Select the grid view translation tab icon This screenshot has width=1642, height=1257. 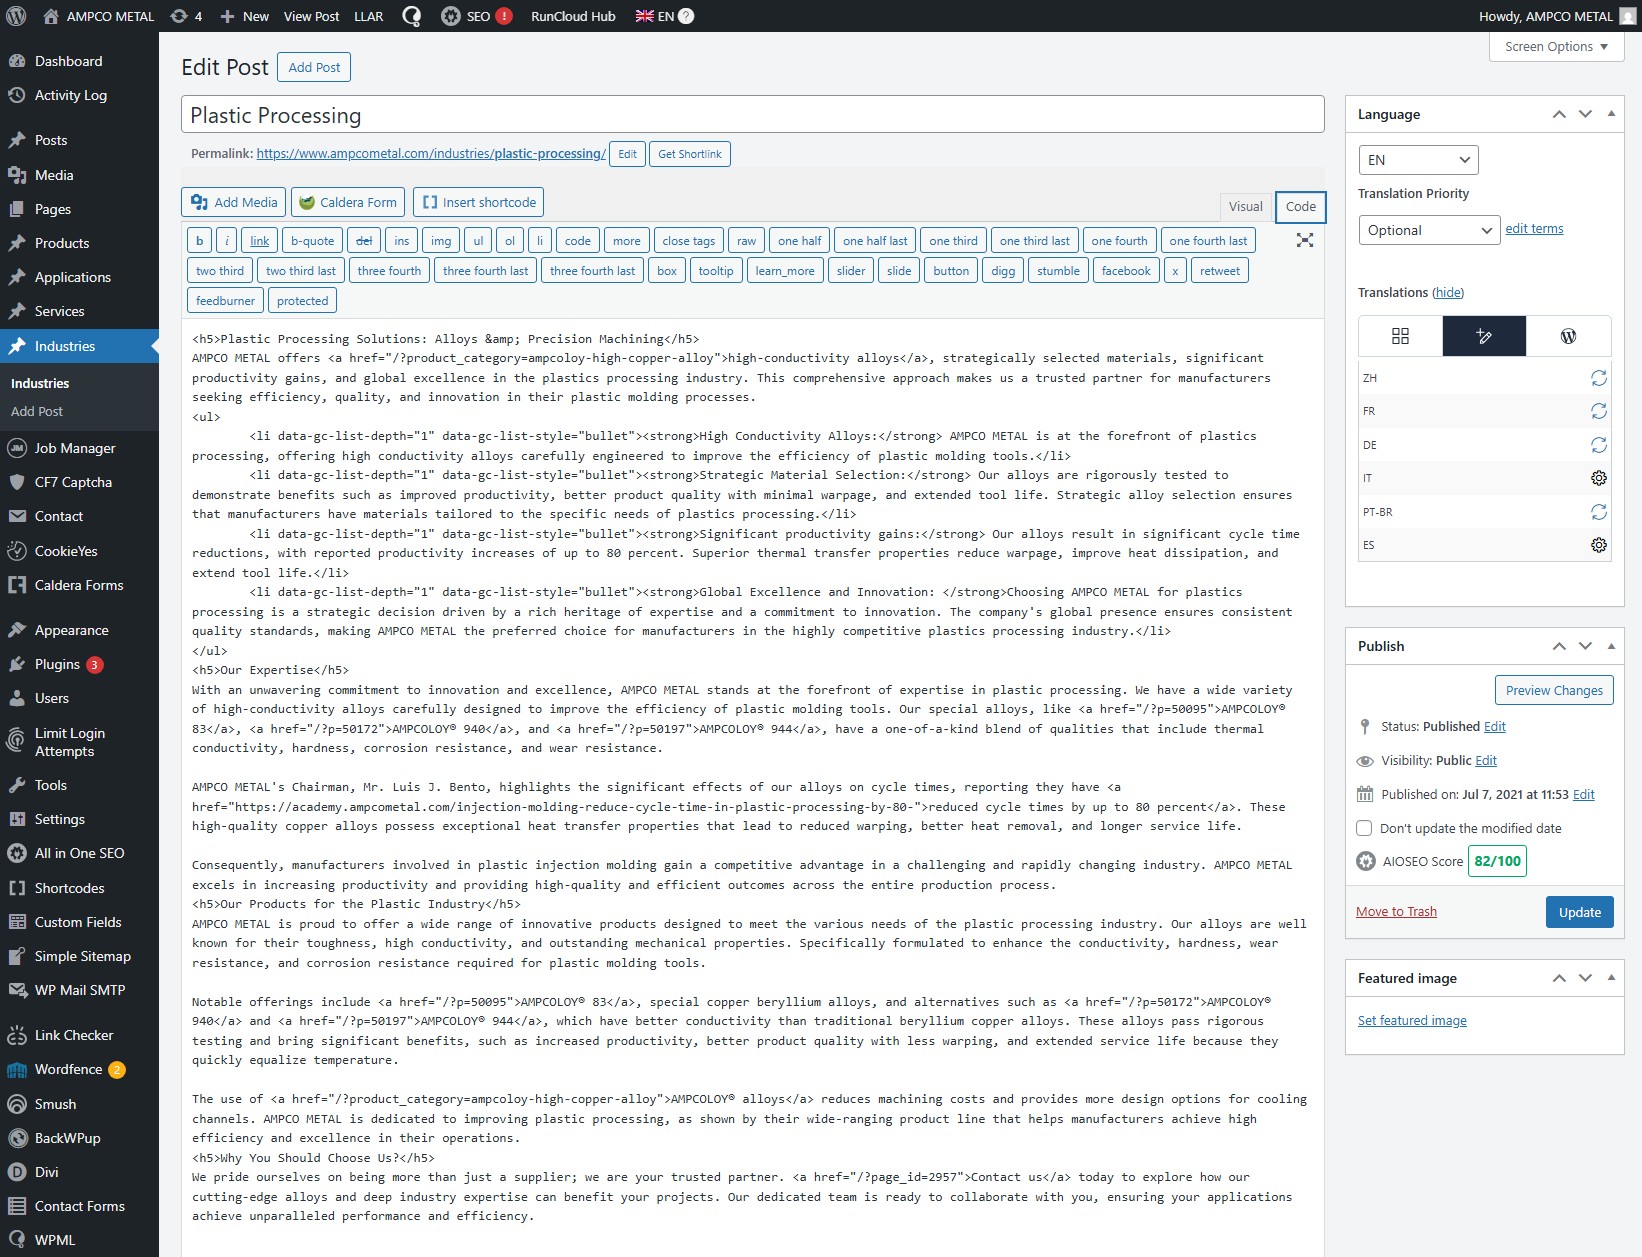pyautogui.click(x=1400, y=336)
